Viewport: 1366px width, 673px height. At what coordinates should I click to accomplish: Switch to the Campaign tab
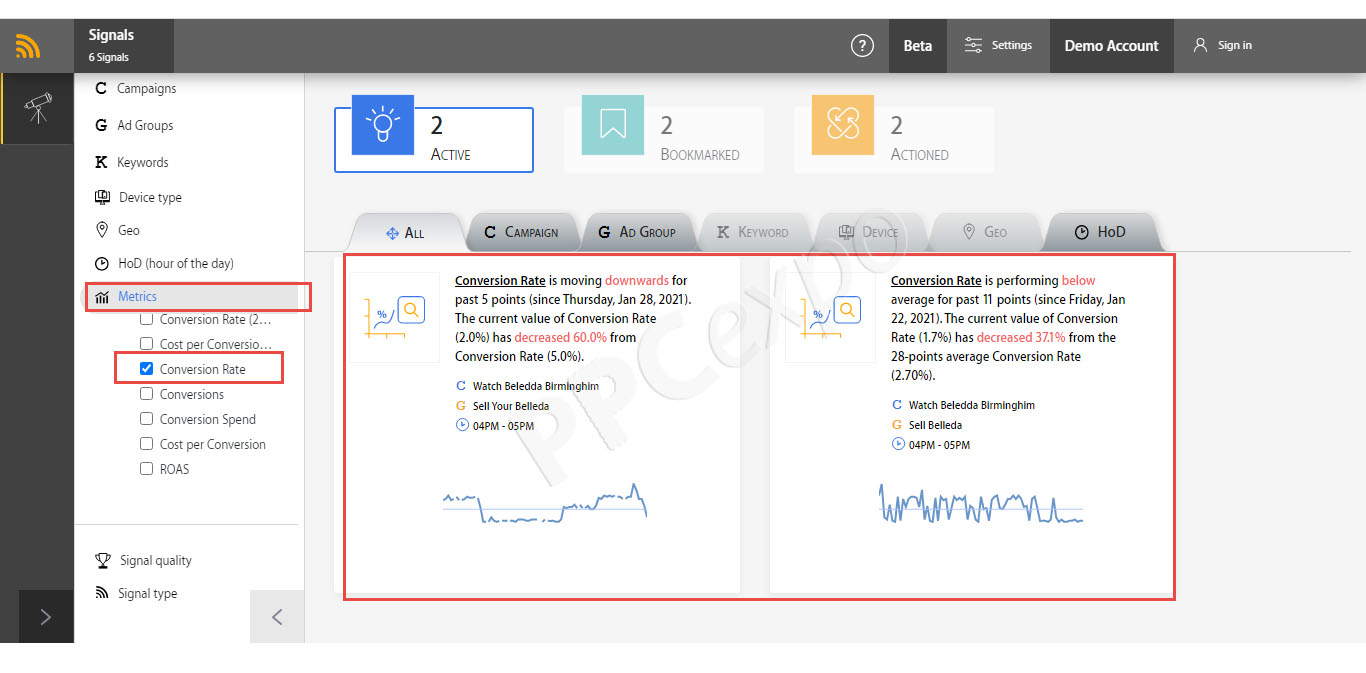pyautogui.click(x=521, y=232)
